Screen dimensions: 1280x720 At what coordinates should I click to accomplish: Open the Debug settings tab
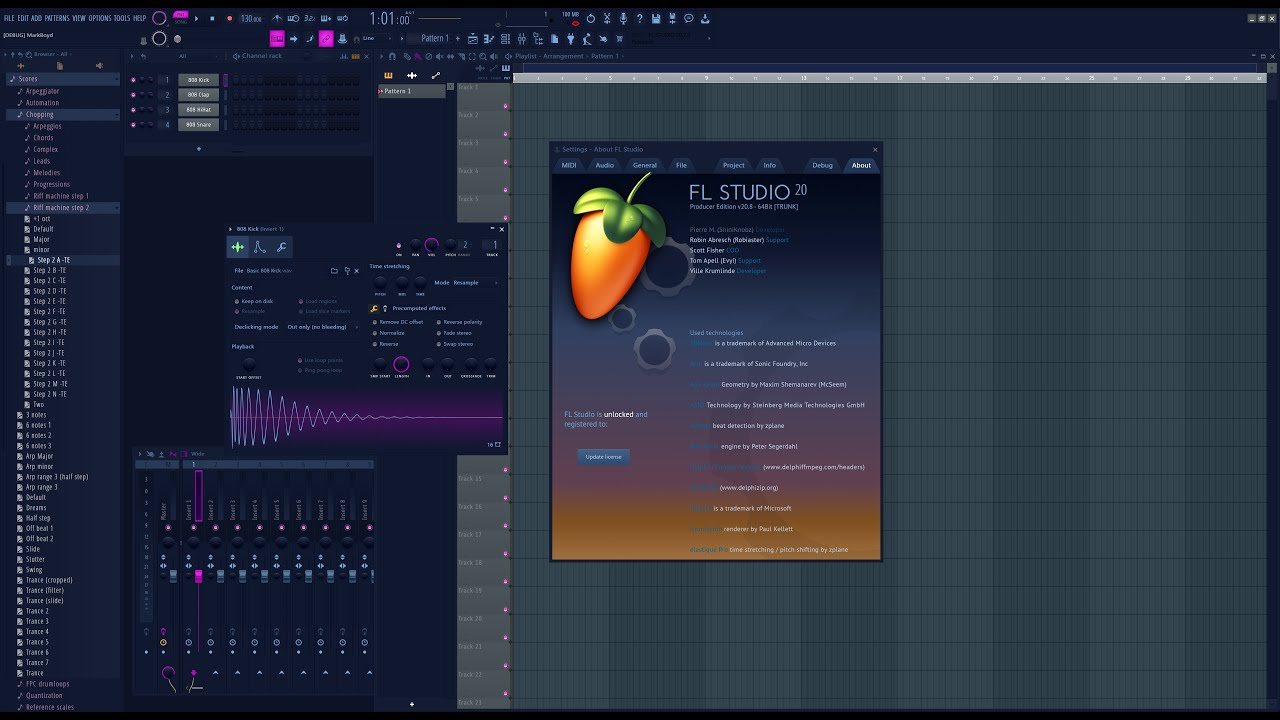[x=822, y=165]
